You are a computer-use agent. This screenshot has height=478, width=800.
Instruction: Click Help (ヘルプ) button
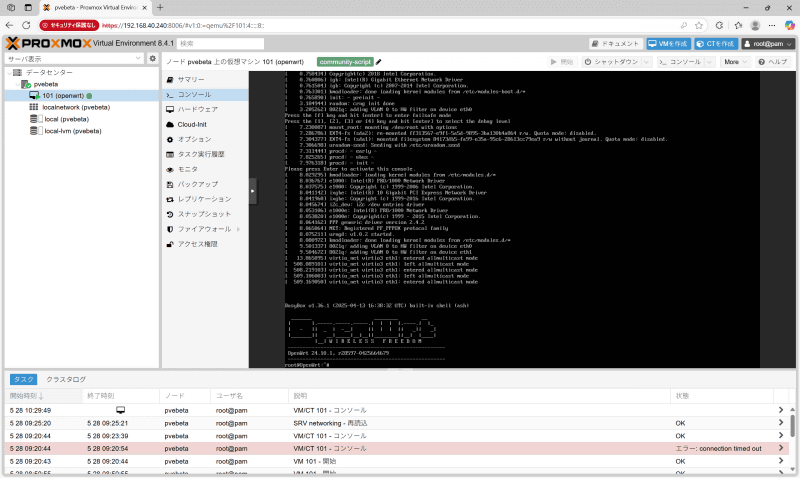click(x=772, y=62)
